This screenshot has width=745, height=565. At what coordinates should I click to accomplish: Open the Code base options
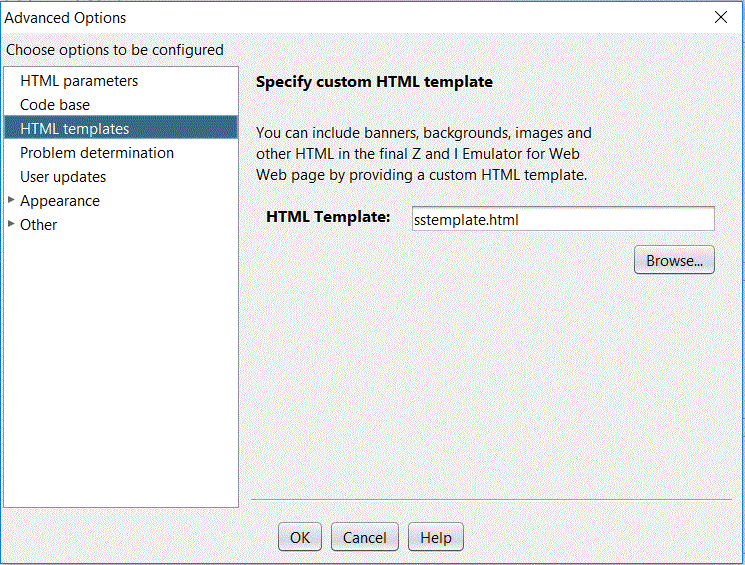click(55, 105)
